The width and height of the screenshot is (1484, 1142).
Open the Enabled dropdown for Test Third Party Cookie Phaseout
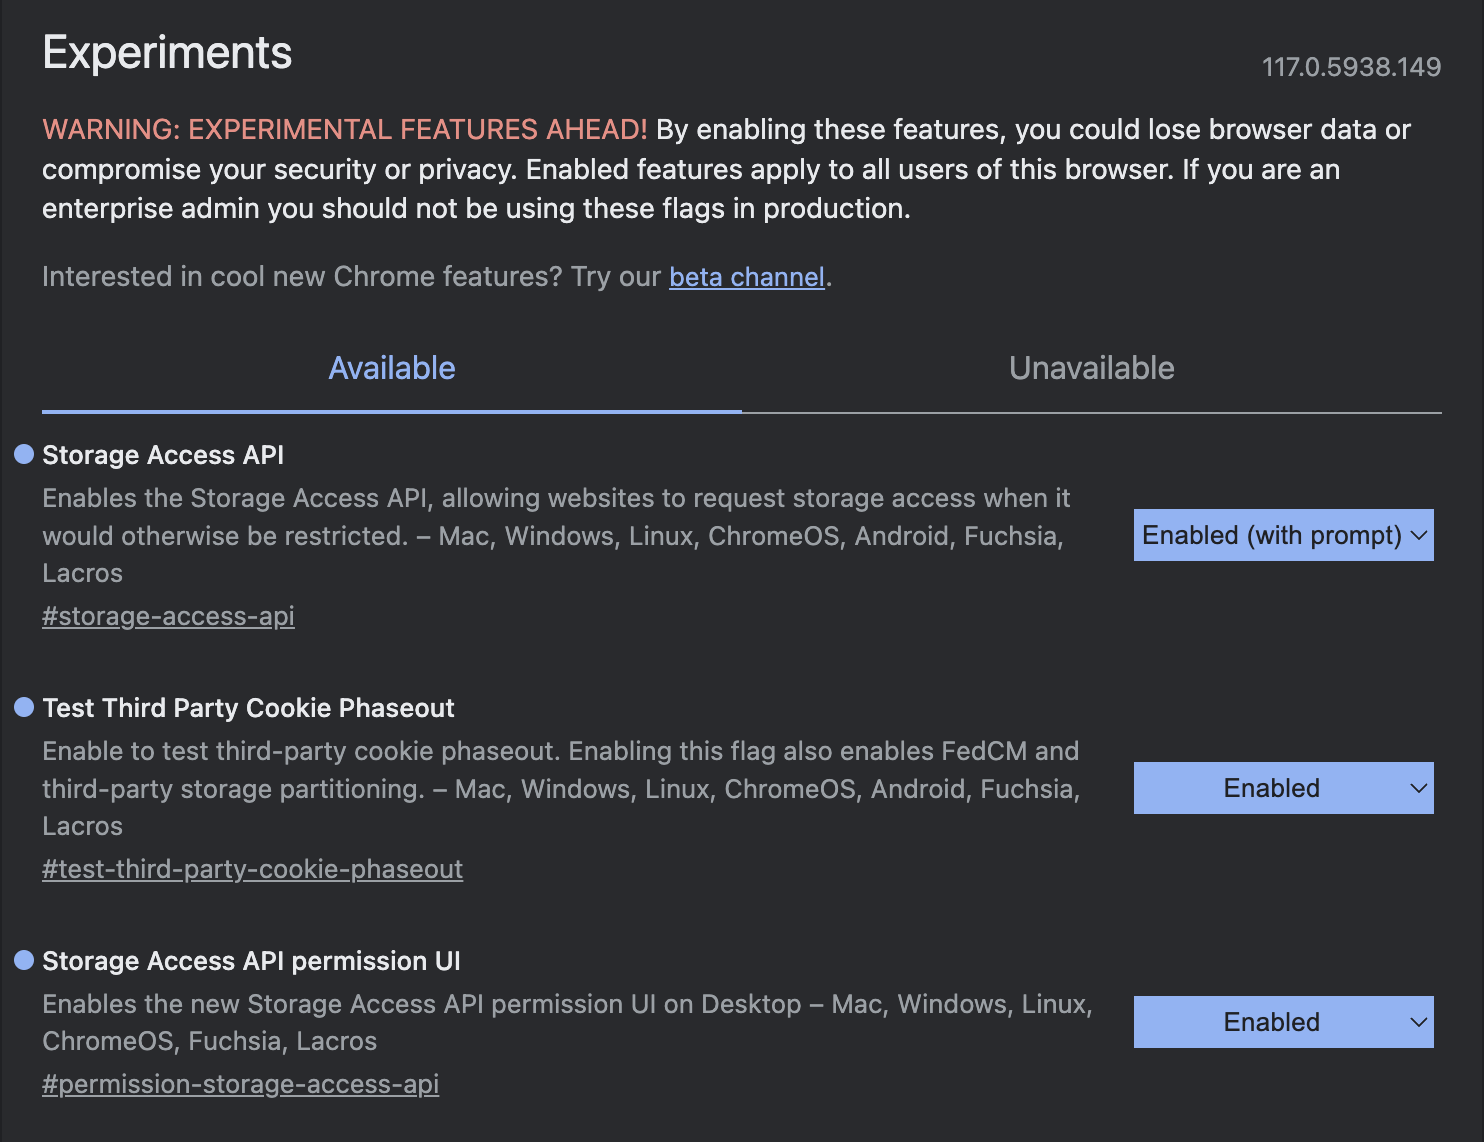point(1283,788)
